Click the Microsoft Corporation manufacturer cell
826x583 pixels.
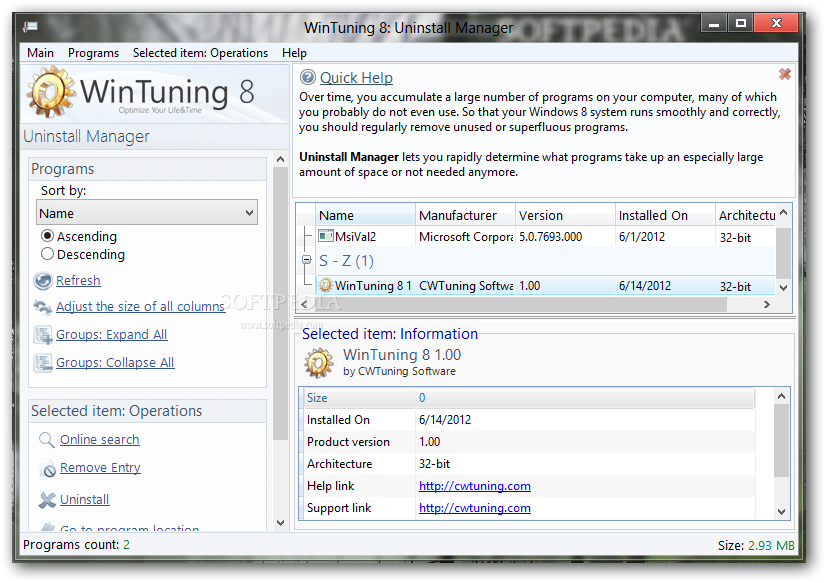465,236
